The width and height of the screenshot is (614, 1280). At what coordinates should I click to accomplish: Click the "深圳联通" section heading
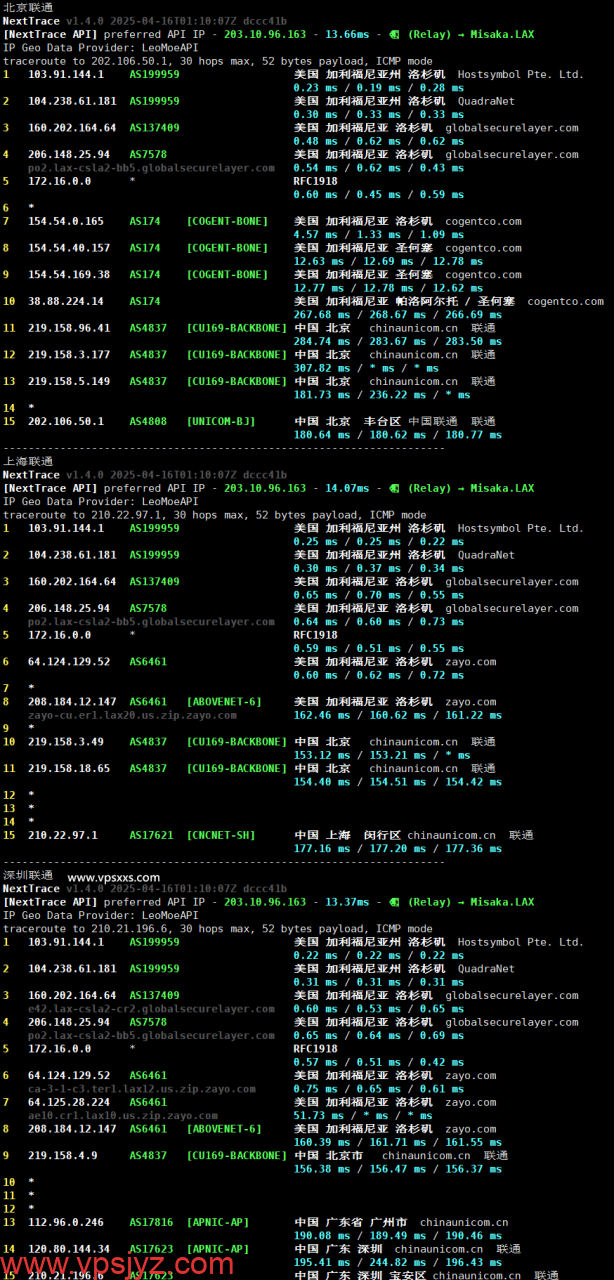tap(28, 875)
